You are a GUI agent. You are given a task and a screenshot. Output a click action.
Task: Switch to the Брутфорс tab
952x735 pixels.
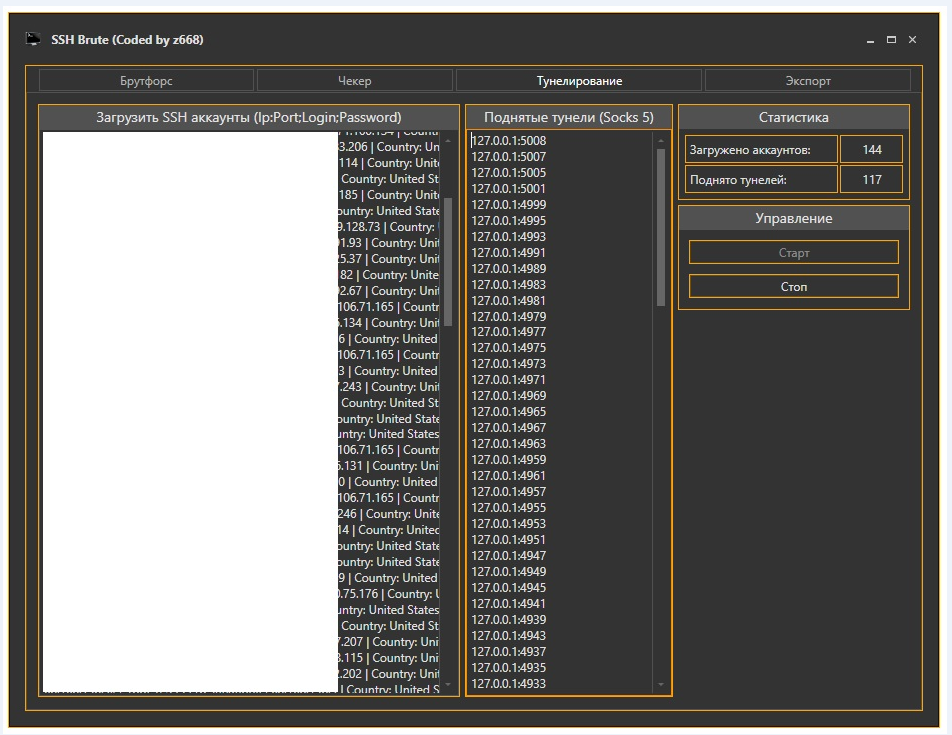pos(146,81)
